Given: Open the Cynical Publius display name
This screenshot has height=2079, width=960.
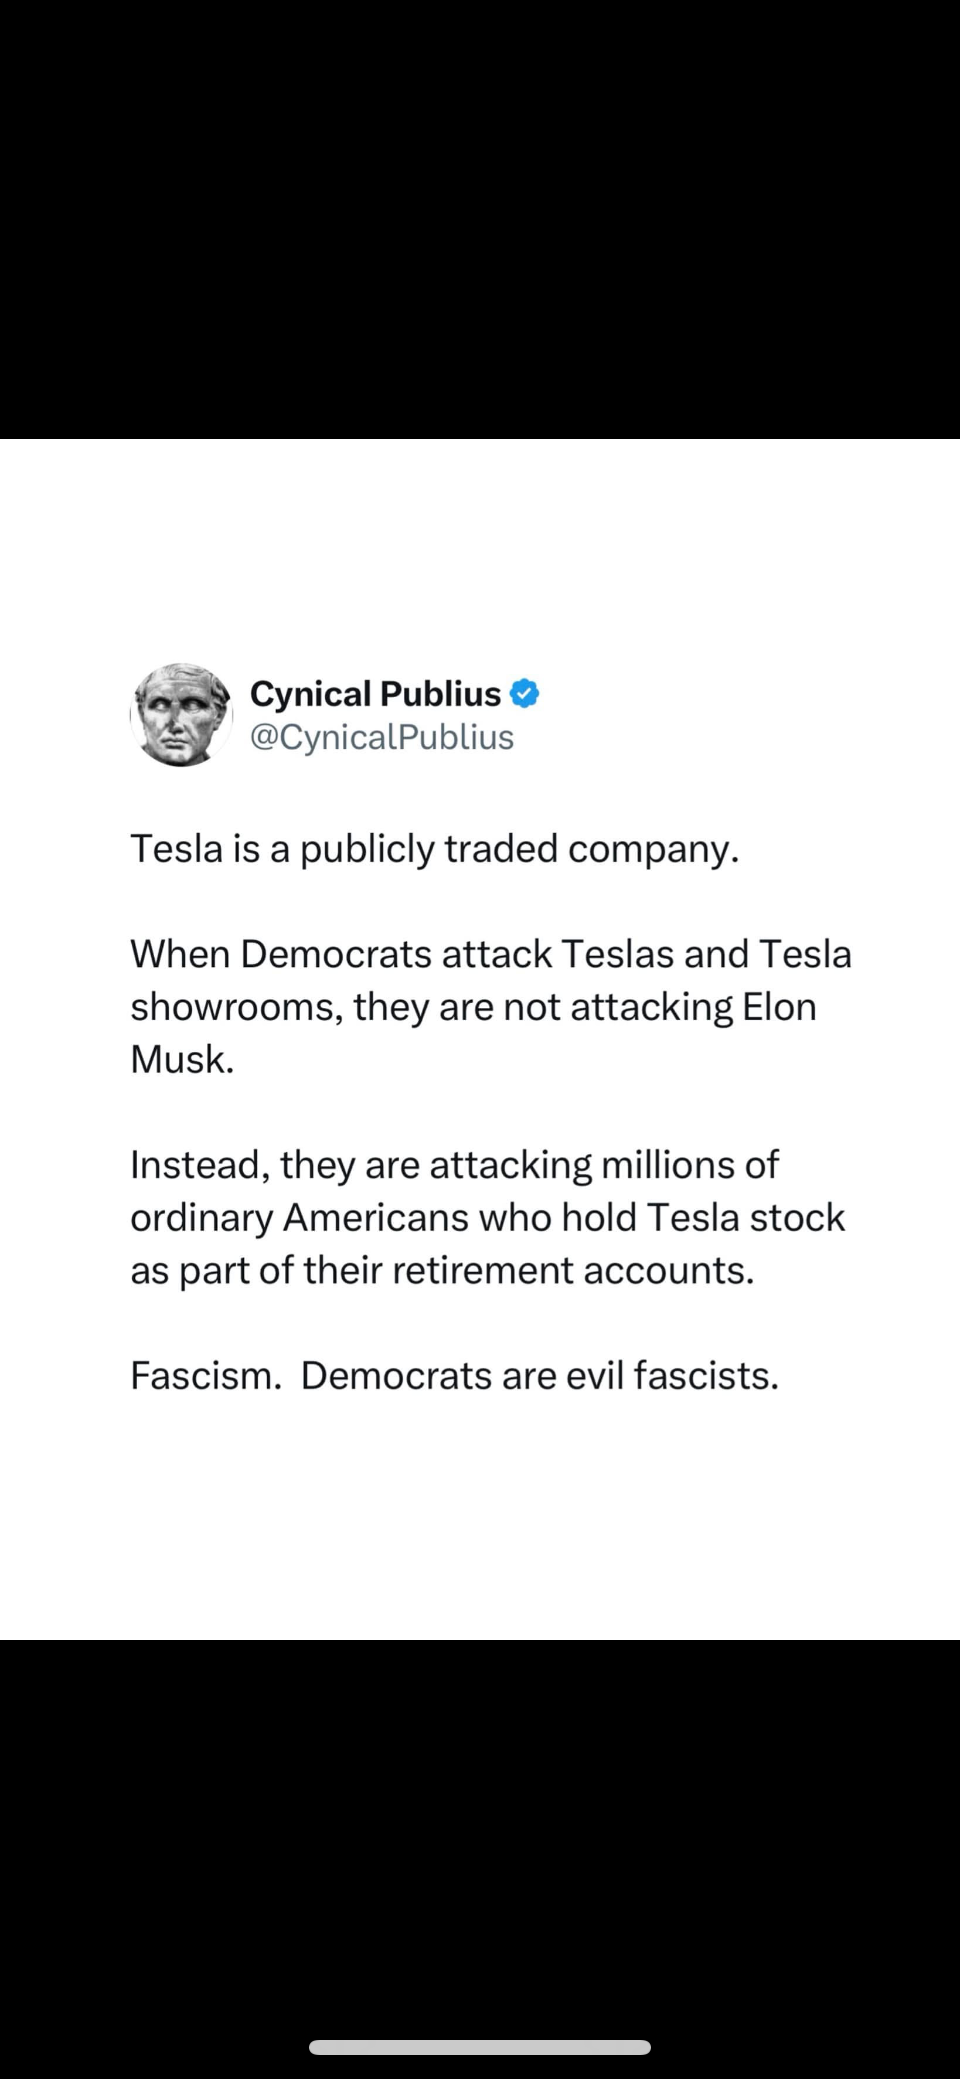Looking at the screenshot, I should click(375, 693).
